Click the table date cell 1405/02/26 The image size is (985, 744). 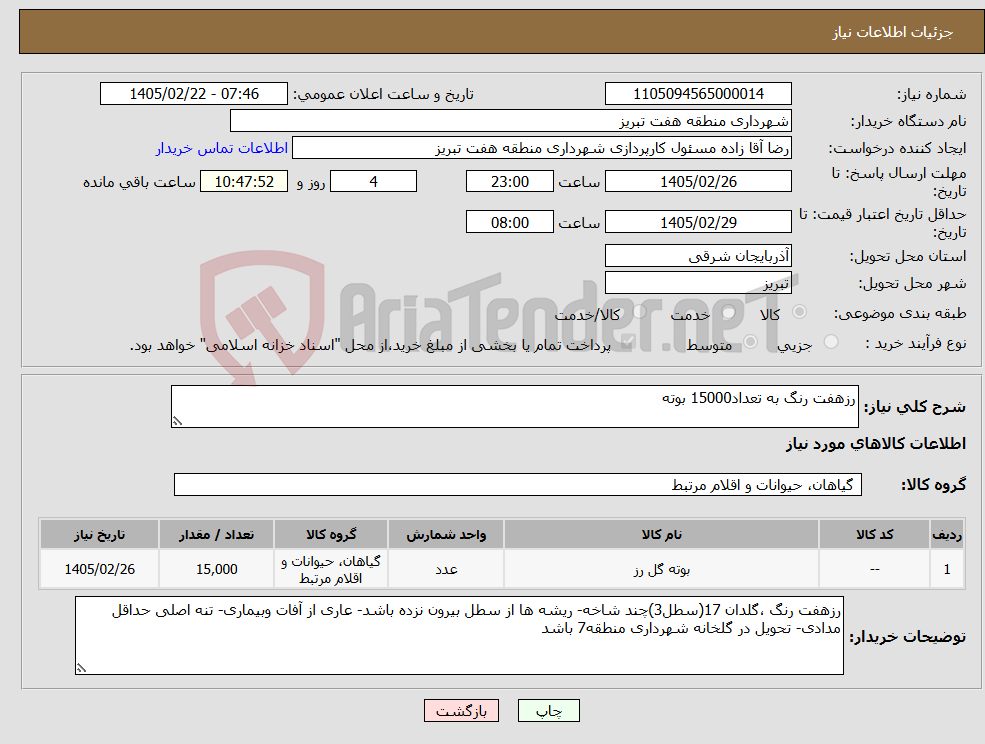99,569
